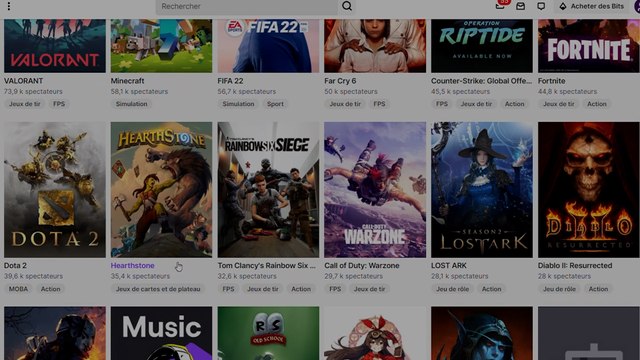Image resolution: width=640 pixels, height=360 pixels.
Task: Click the Far Cry 6 title link
Action: tap(340, 81)
